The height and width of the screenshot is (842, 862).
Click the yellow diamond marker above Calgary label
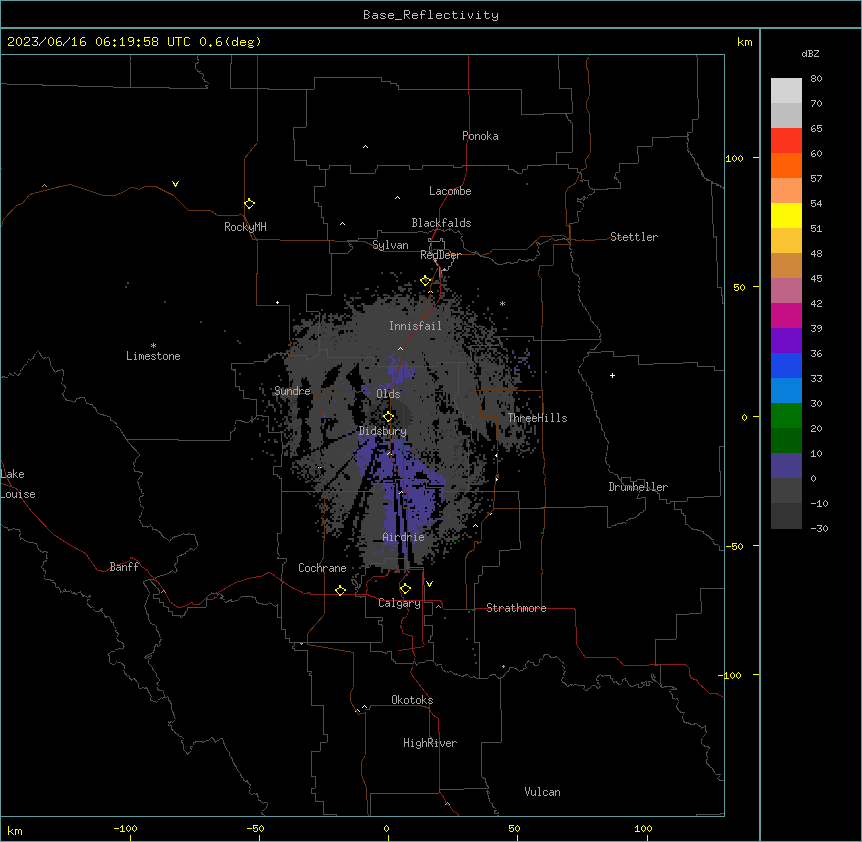(405, 589)
